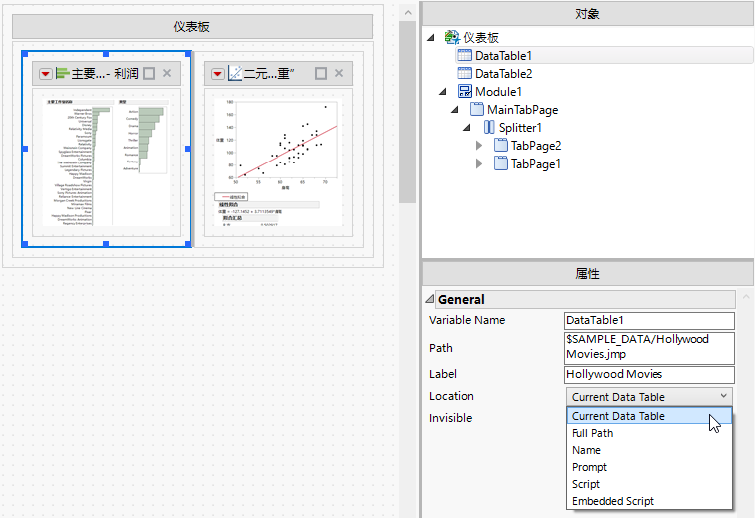Image resolution: width=755 pixels, height=518 pixels.
Task: Click the Variable Name input field
Action: [648, 321]
